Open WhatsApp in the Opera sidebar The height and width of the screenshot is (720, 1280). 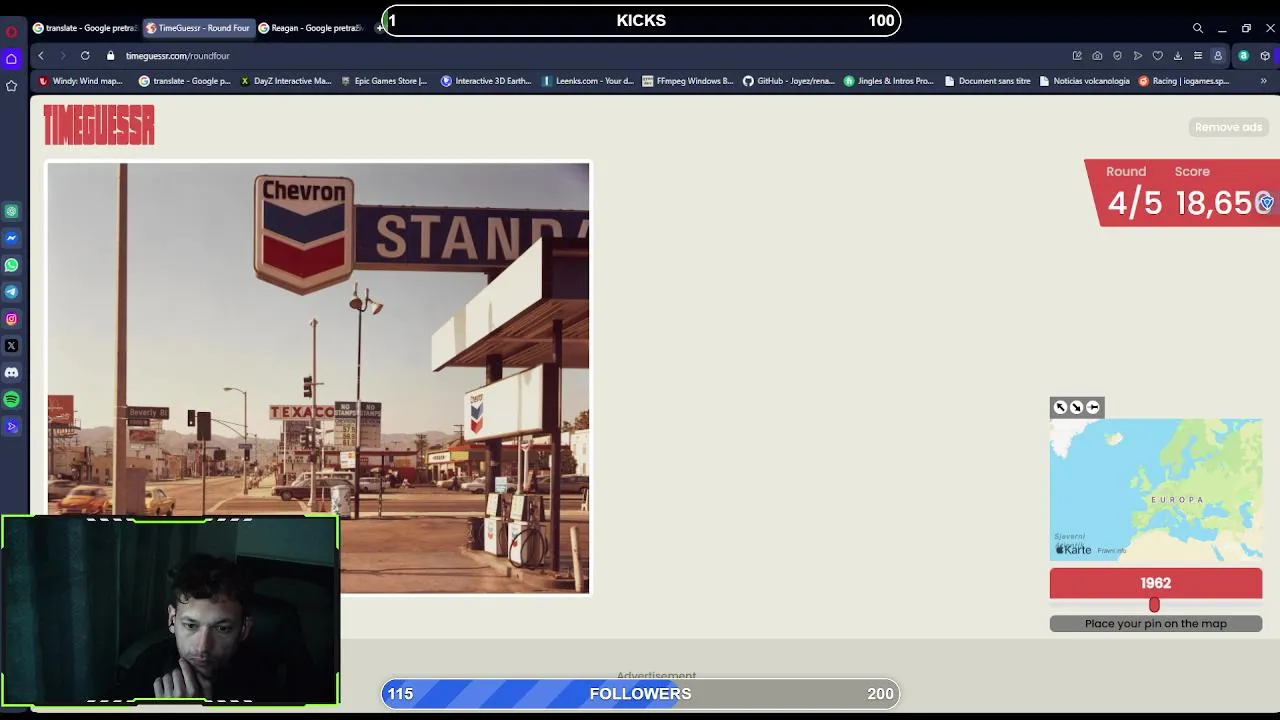pyautogui.click(x=12, y=265)
